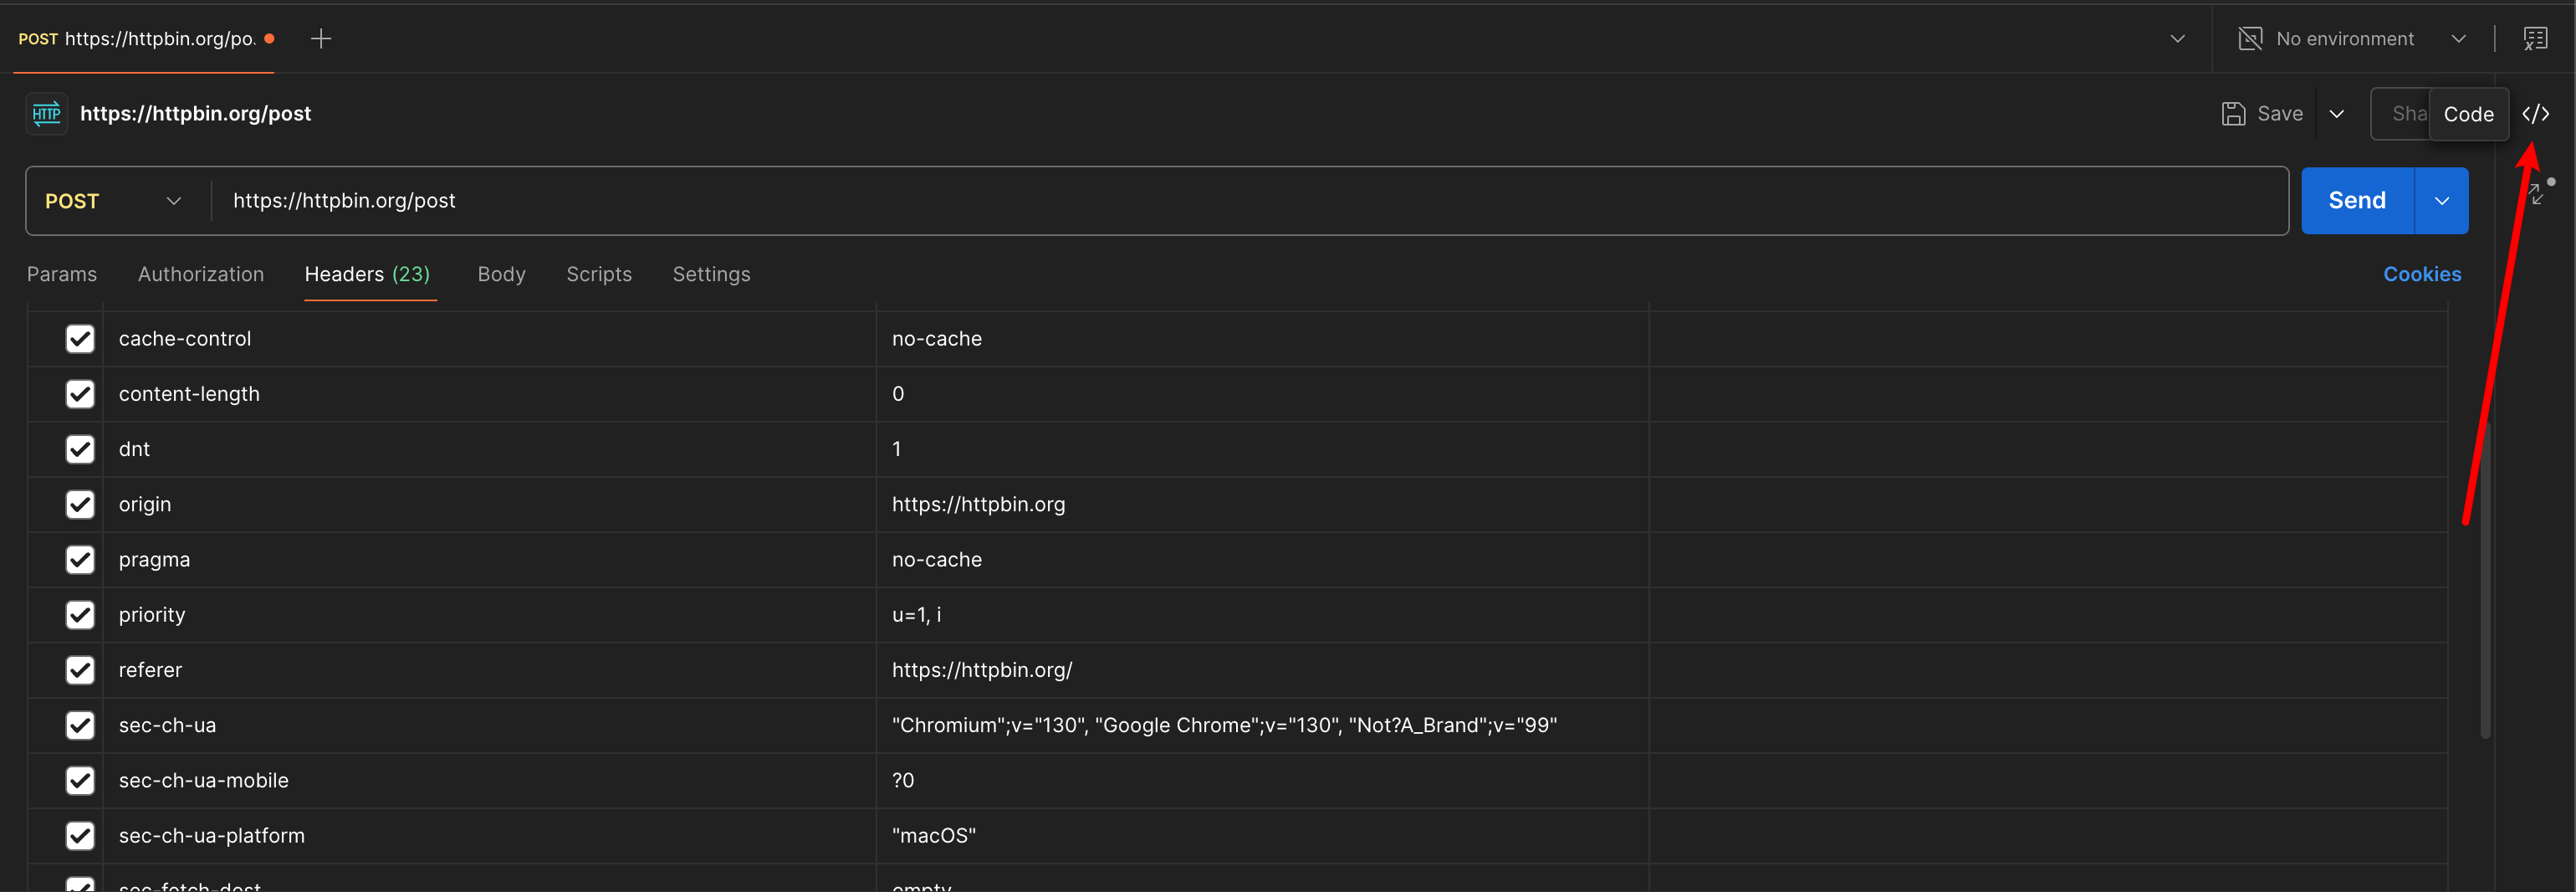
Task: Open the environment variables quick look icon
Action: (x=2535, y=39)
